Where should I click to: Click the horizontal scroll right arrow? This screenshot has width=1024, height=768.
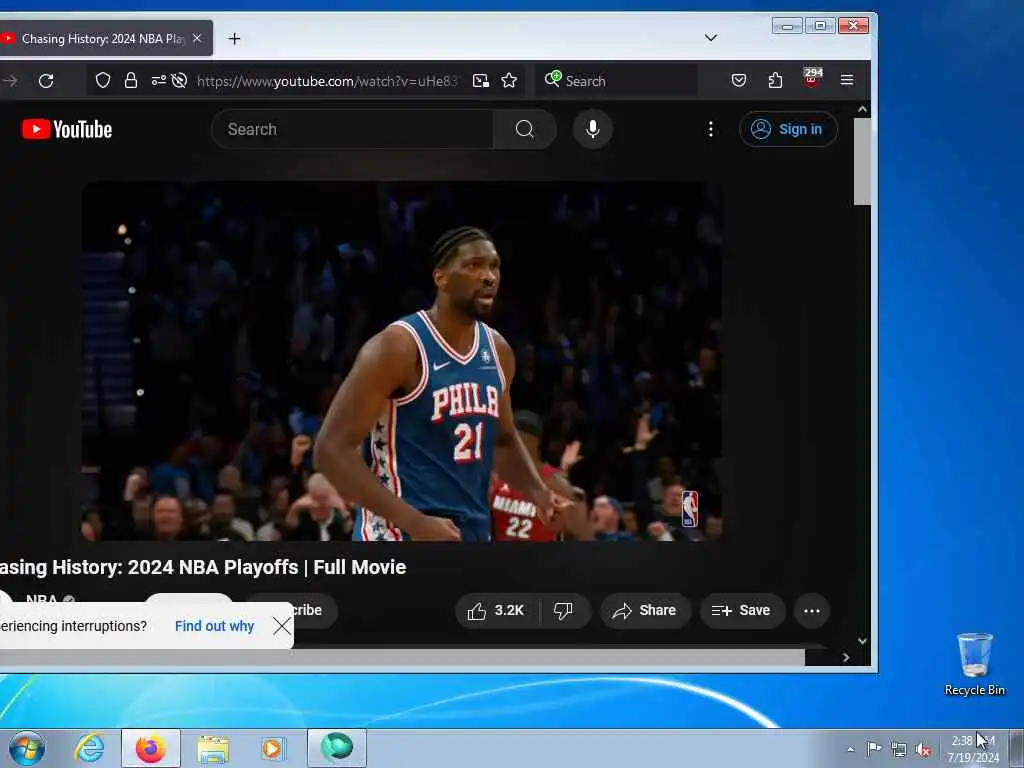click(846, 658)
